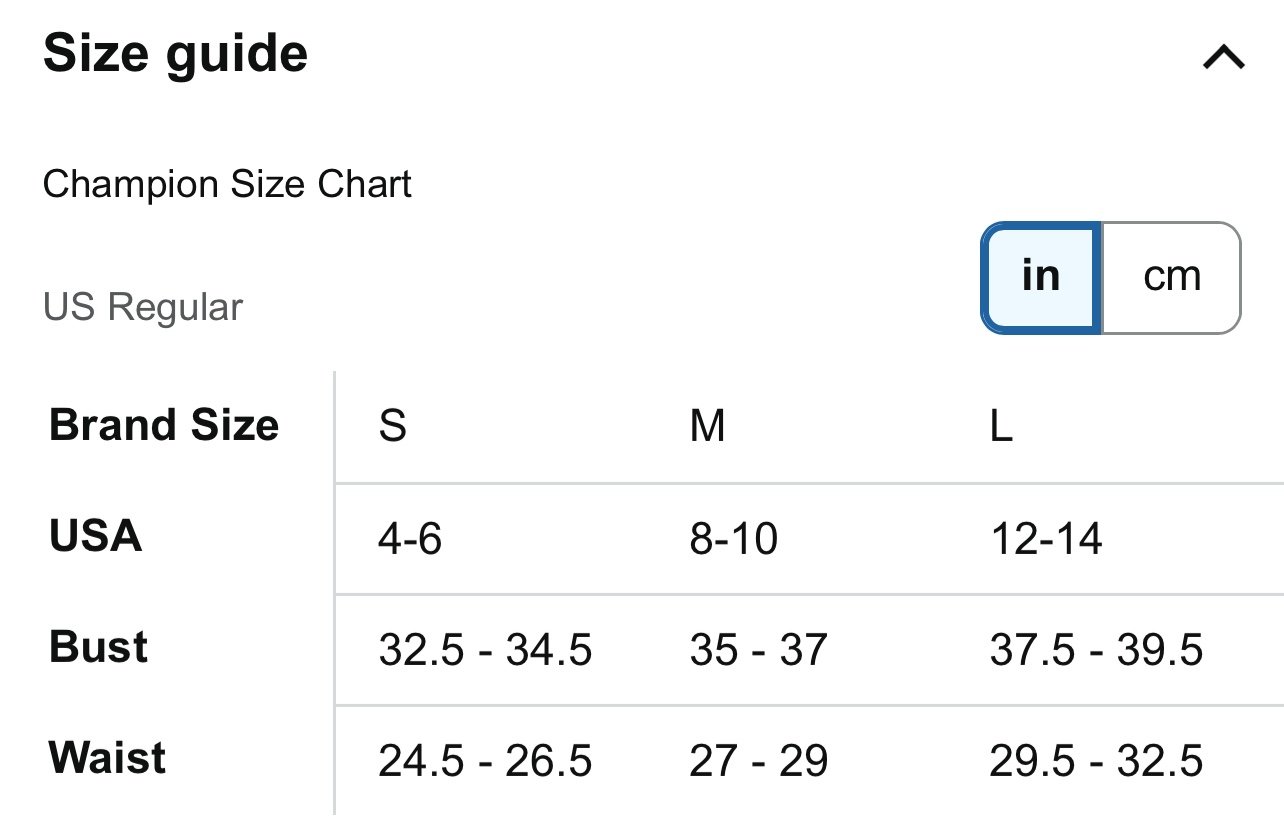Click bust 35 - 37 cell
This screenshot has height=823, width=1284.
(x=758, y=652)
